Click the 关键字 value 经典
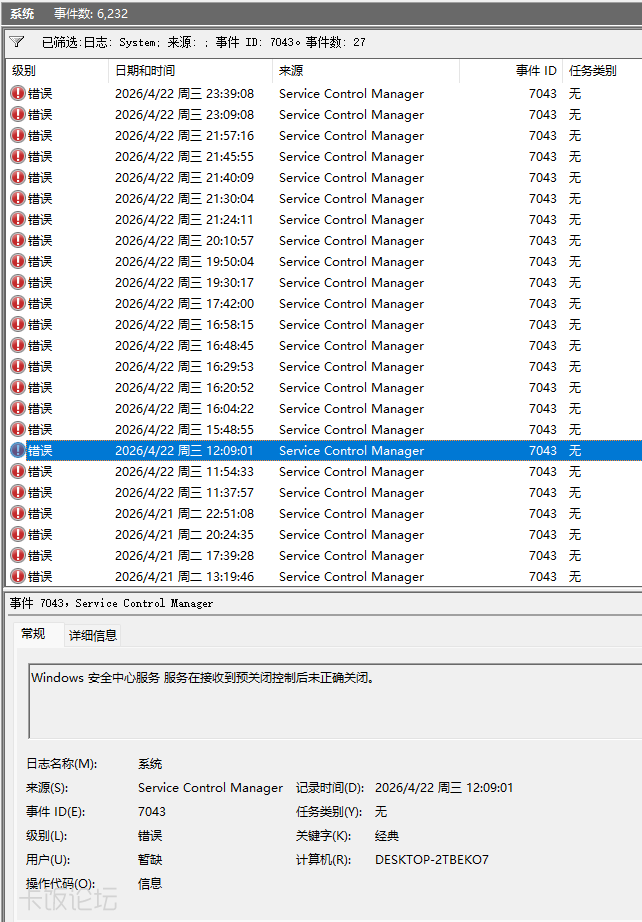The width and height of the screenshot is (642, 922). pyautogui.click(x=387, y=836)
